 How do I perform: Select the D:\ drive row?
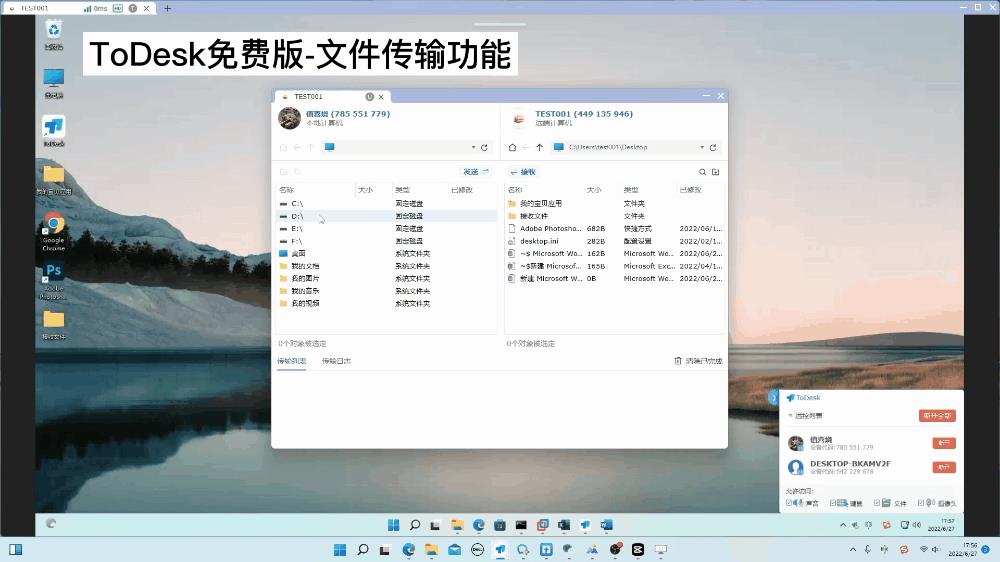[x=386, y=216]
